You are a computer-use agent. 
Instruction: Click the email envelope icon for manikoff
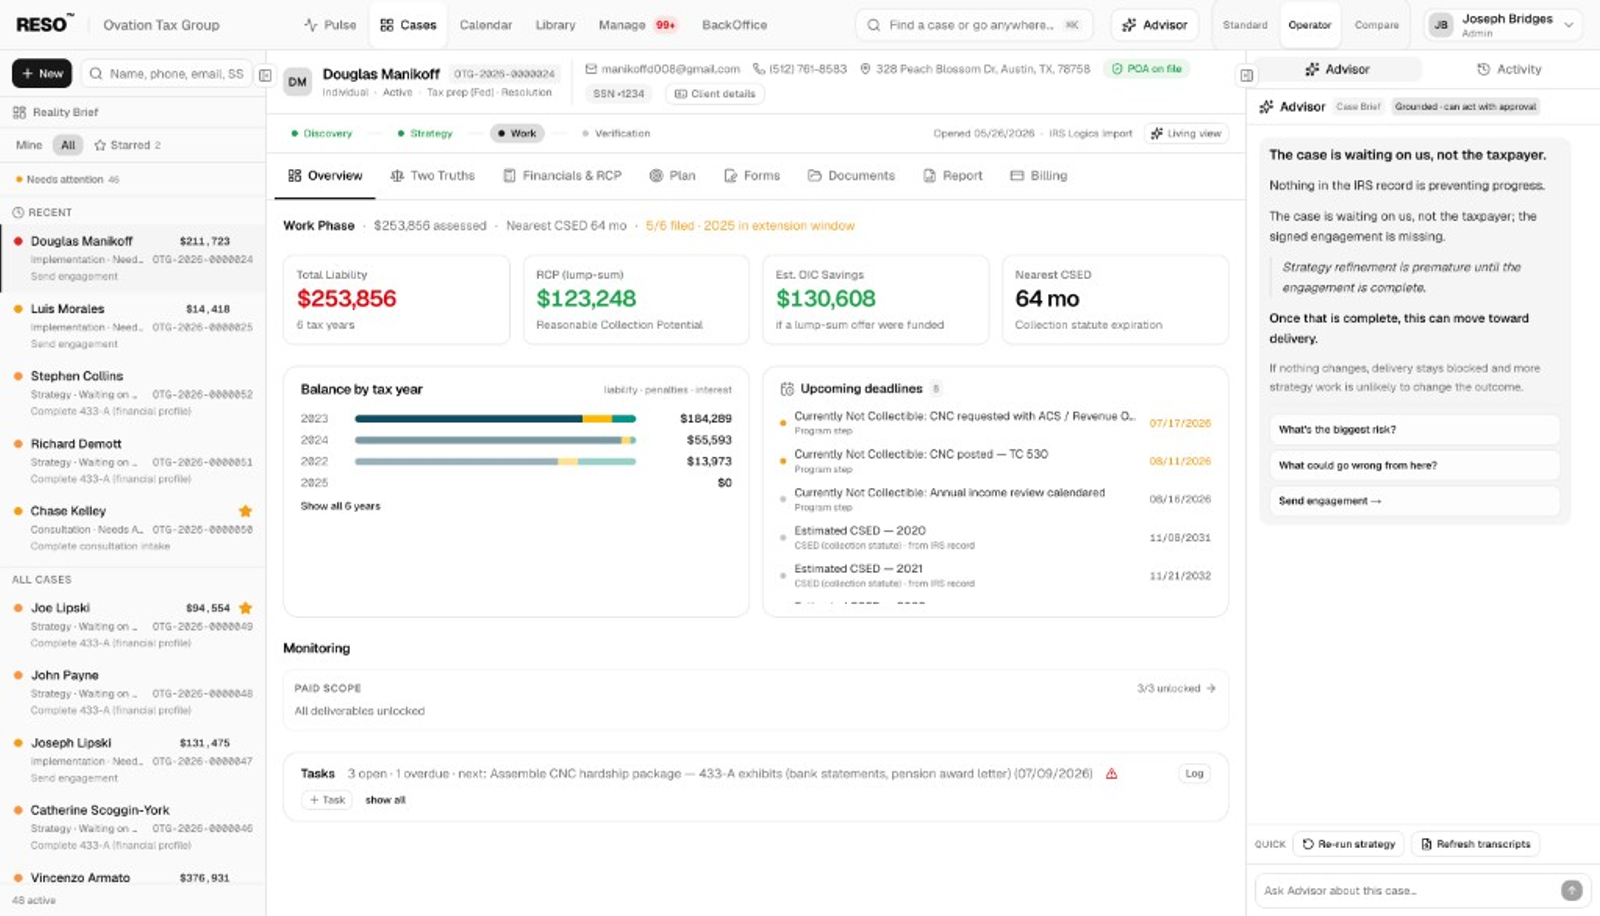591,69
